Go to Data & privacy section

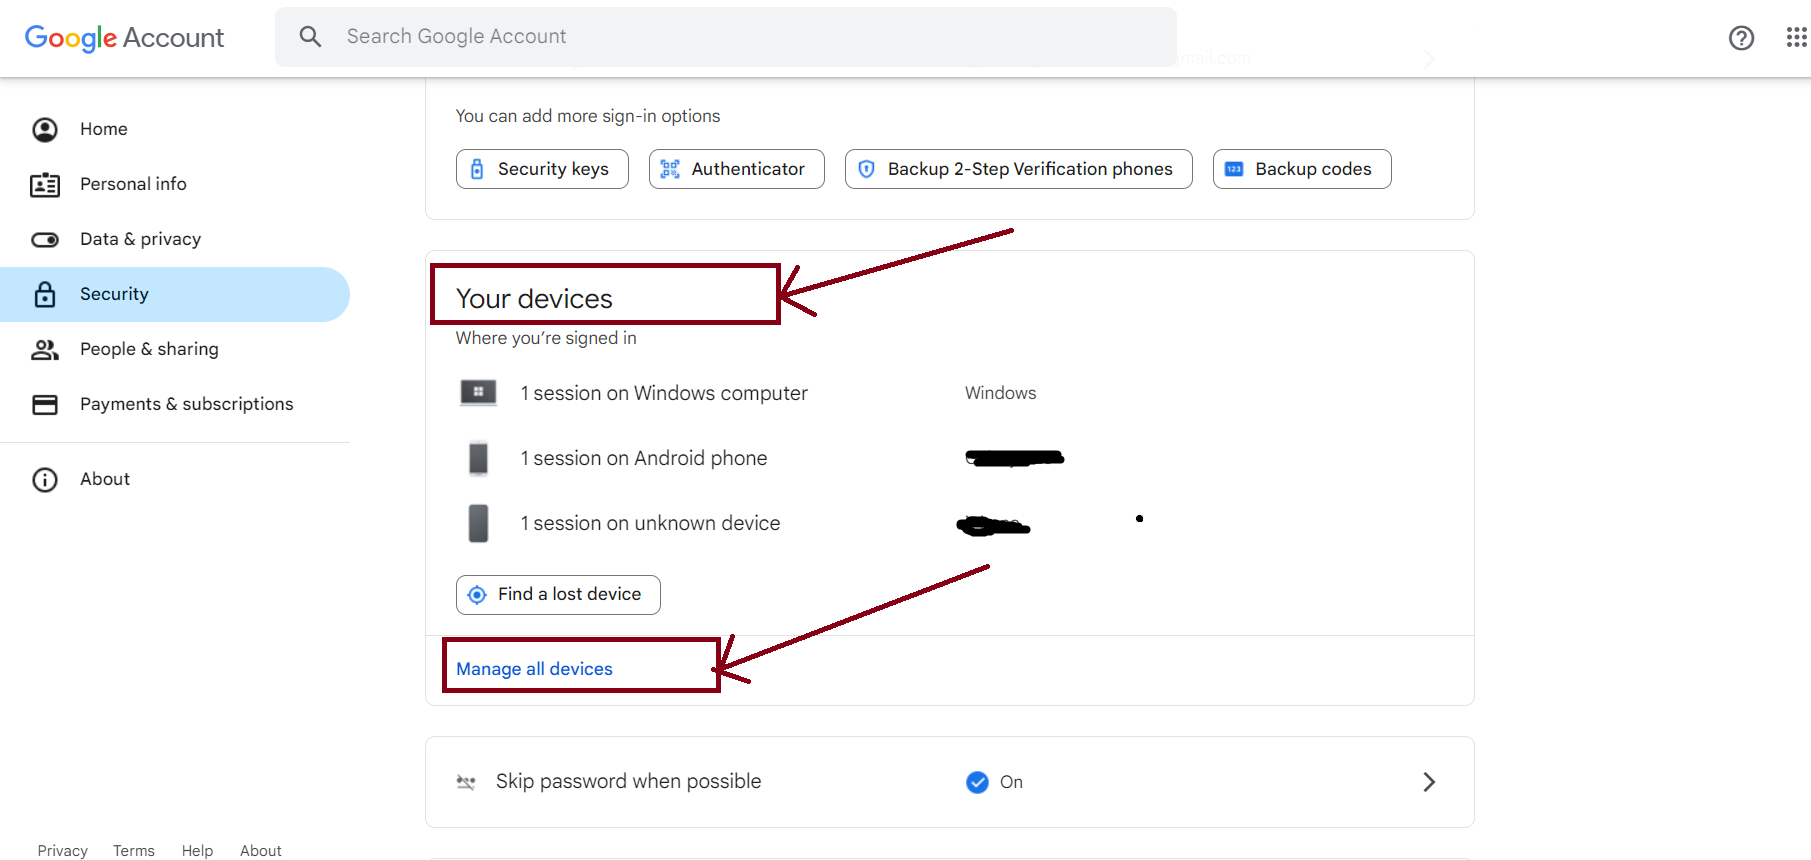pyautogui.click(x=140, y=239)
